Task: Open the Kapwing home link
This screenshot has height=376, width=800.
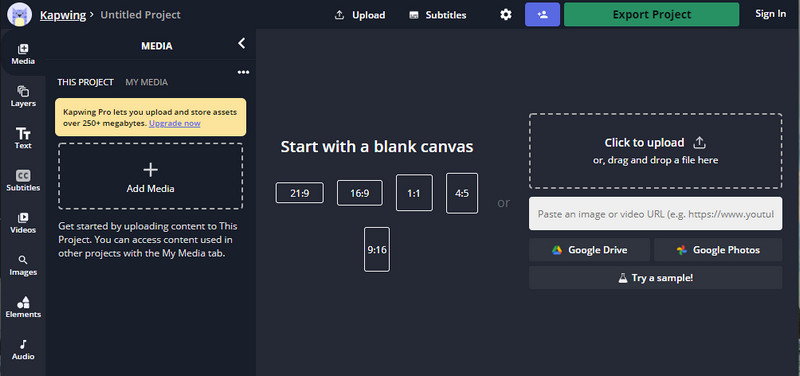Action: tap(63, 15)
